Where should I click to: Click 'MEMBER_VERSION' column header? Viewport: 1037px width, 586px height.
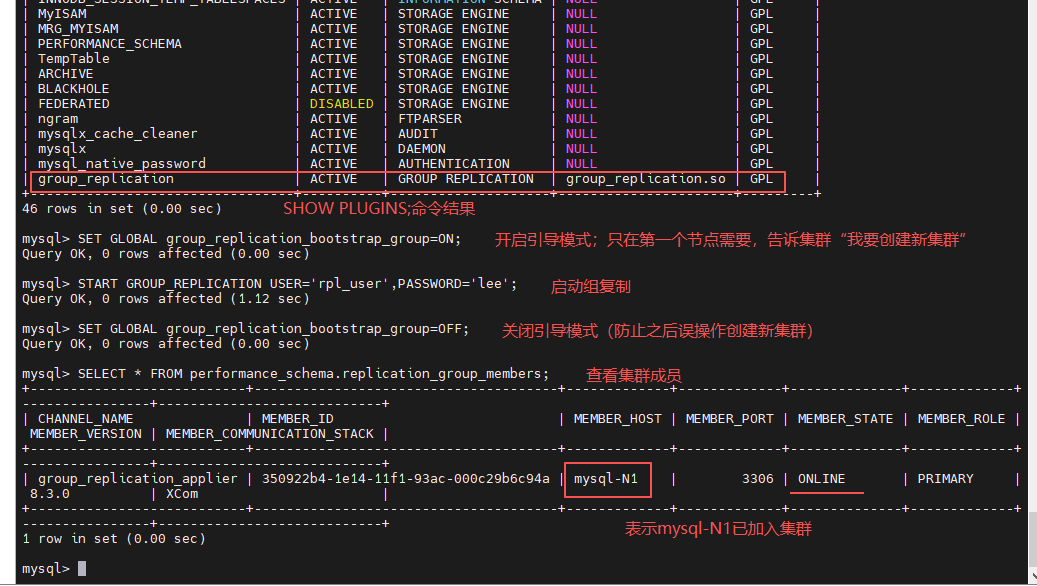pos(86,434)
